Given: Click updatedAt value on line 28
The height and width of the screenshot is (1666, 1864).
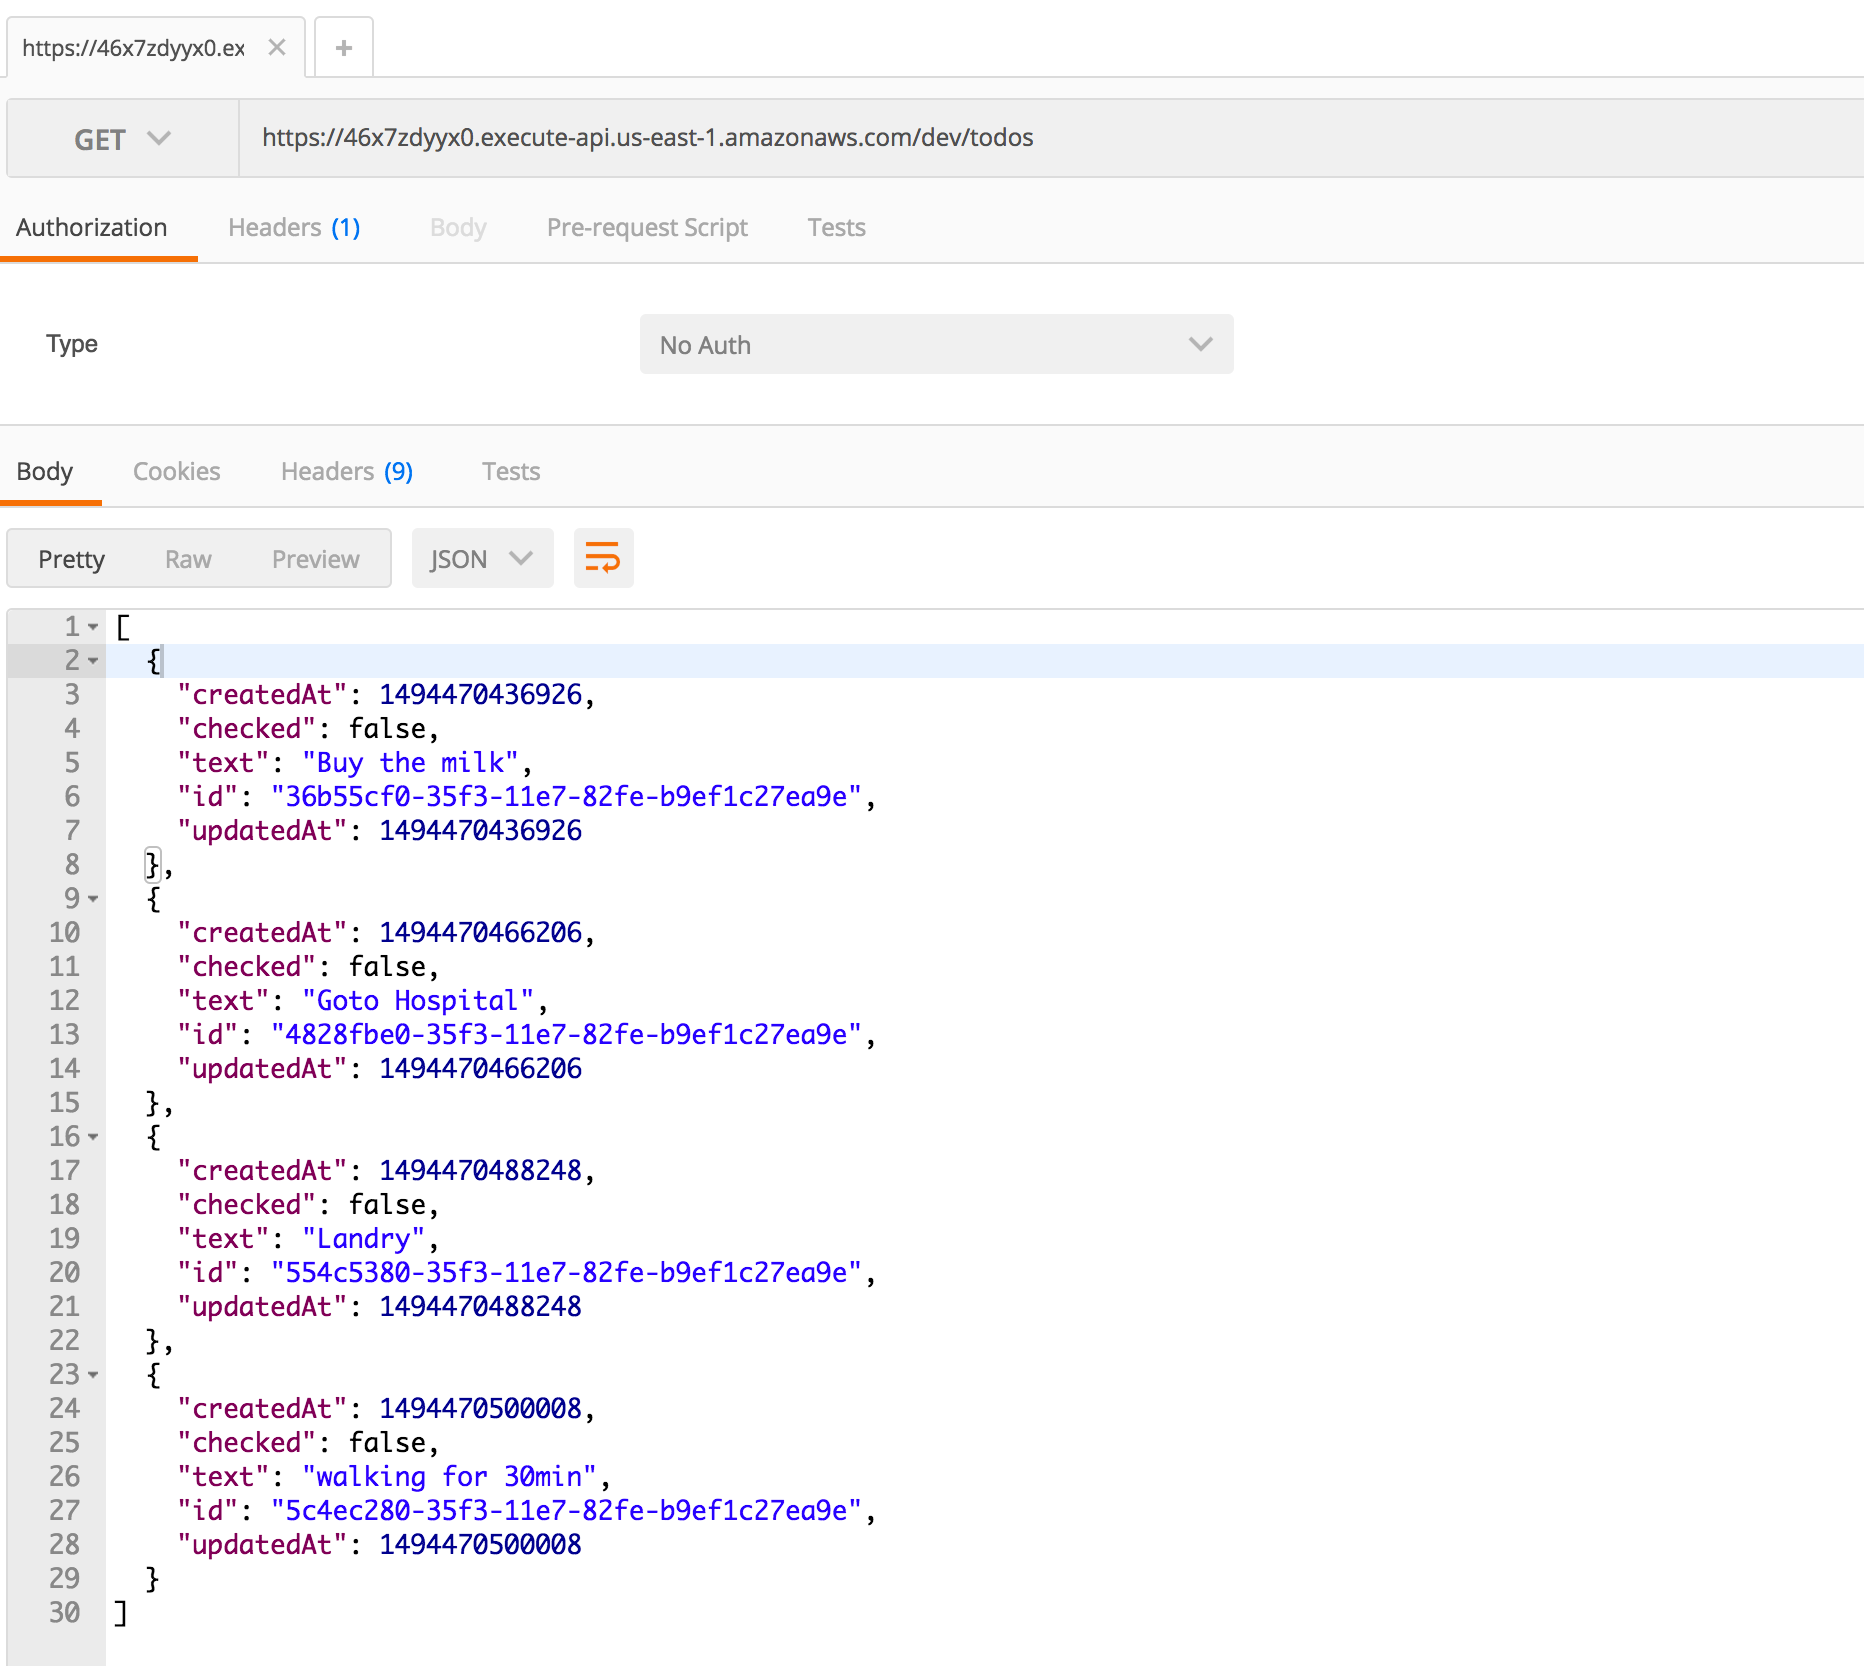Looking at the screenshot, I should tap(480, 1545).
